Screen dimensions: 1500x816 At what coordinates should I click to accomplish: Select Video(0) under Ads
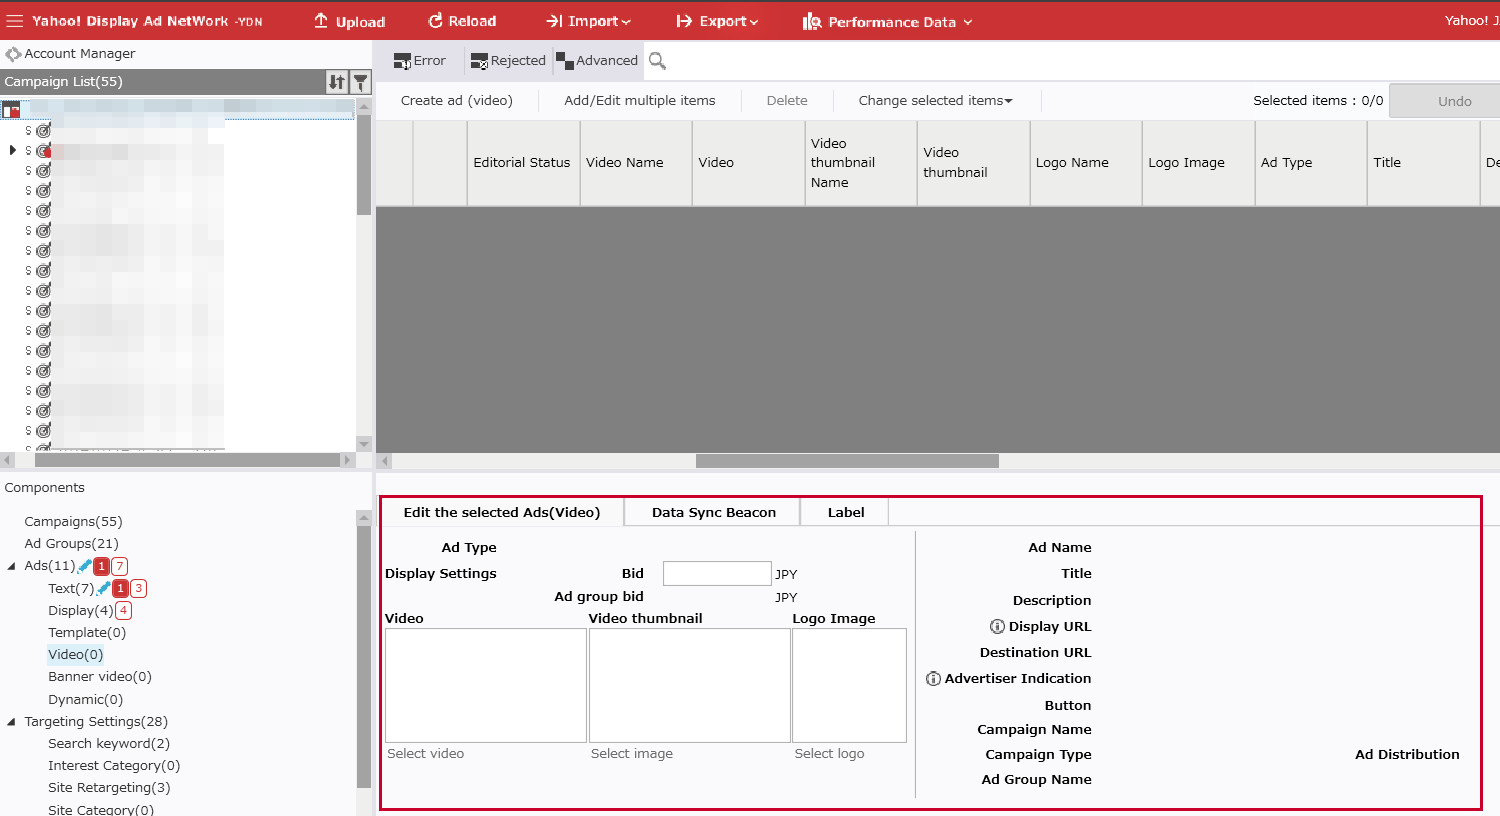[76, 655]
